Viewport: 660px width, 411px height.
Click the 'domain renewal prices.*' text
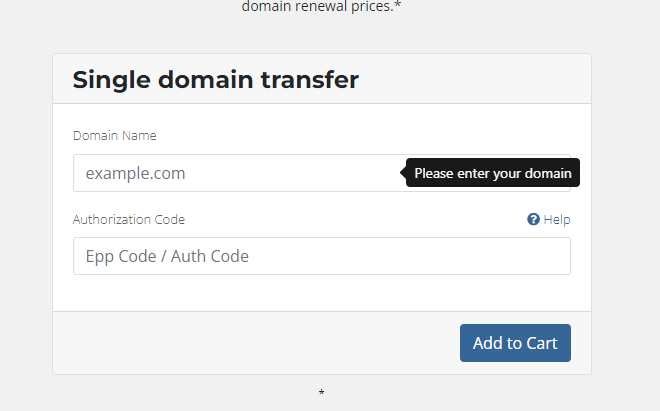point(321,6)
